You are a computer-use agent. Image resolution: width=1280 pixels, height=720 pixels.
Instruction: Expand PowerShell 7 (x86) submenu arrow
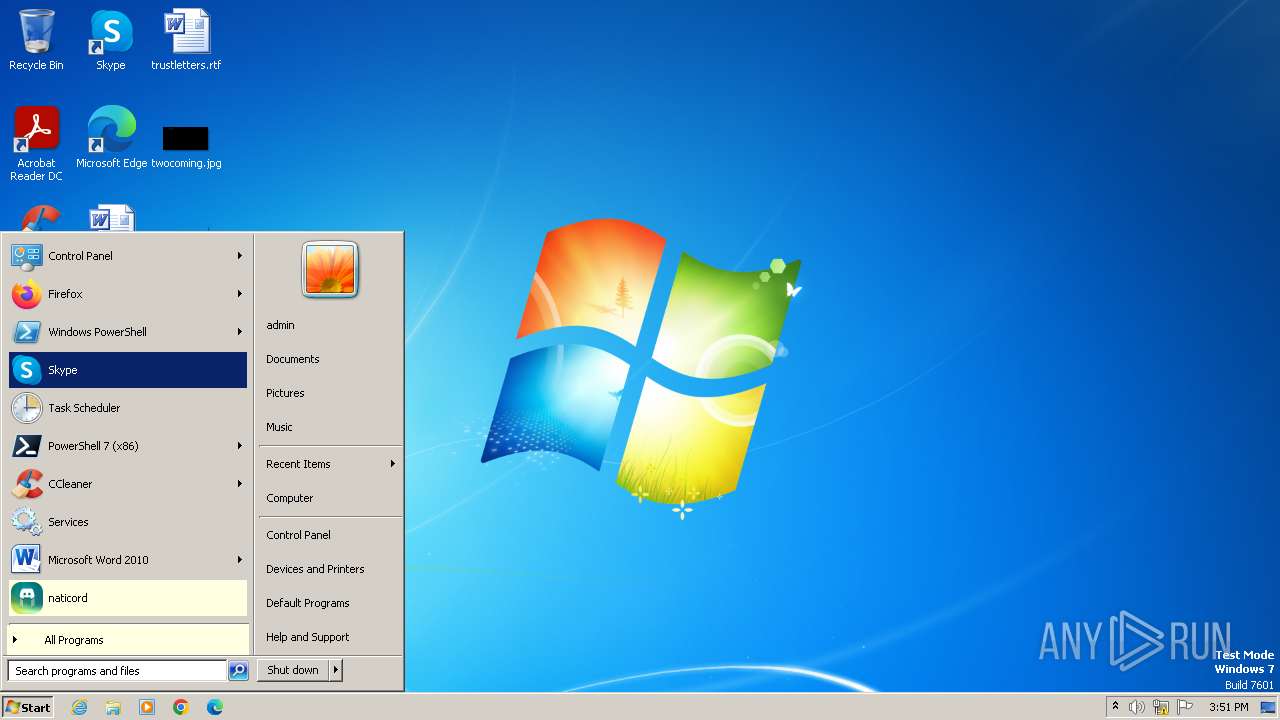tap(240, 446)
